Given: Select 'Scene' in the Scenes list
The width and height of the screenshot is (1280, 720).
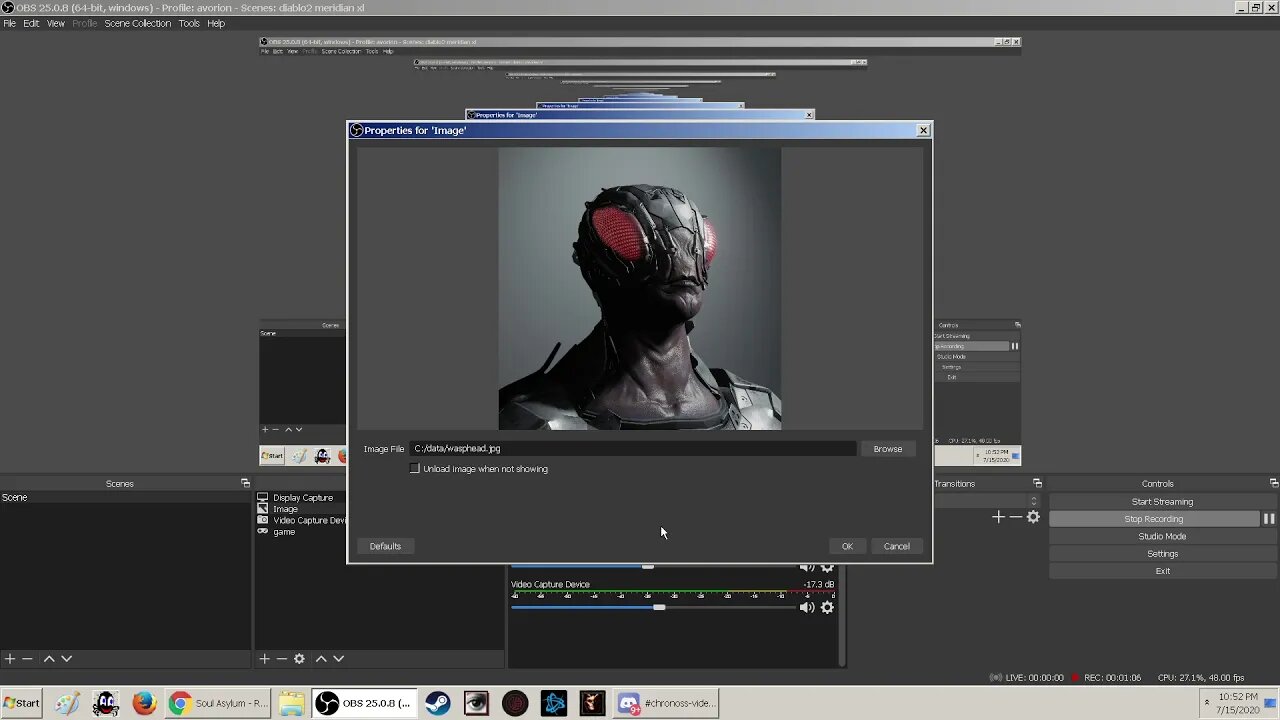Looking at the screenshot, I should coord(14,497).
